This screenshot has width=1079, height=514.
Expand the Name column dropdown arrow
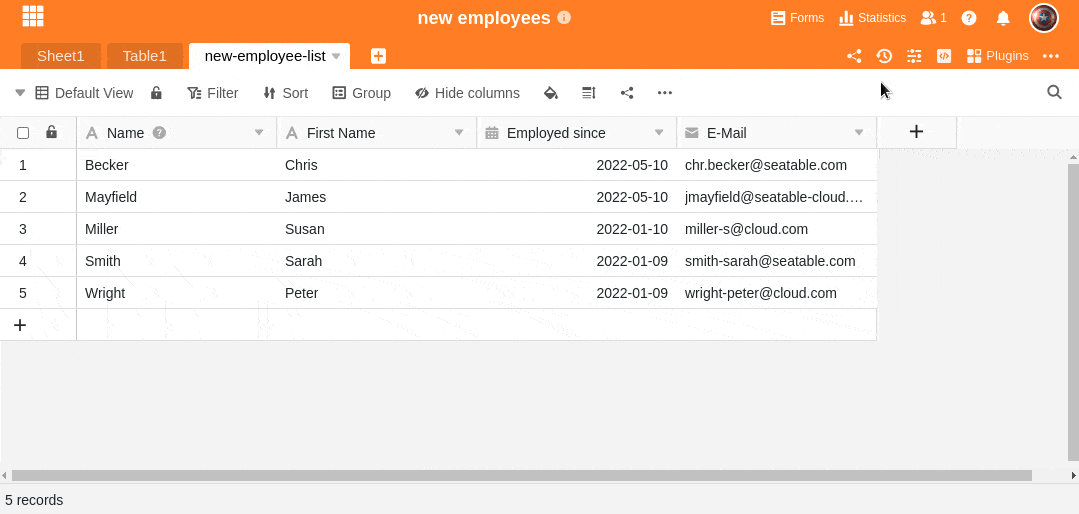coord(259,132)
